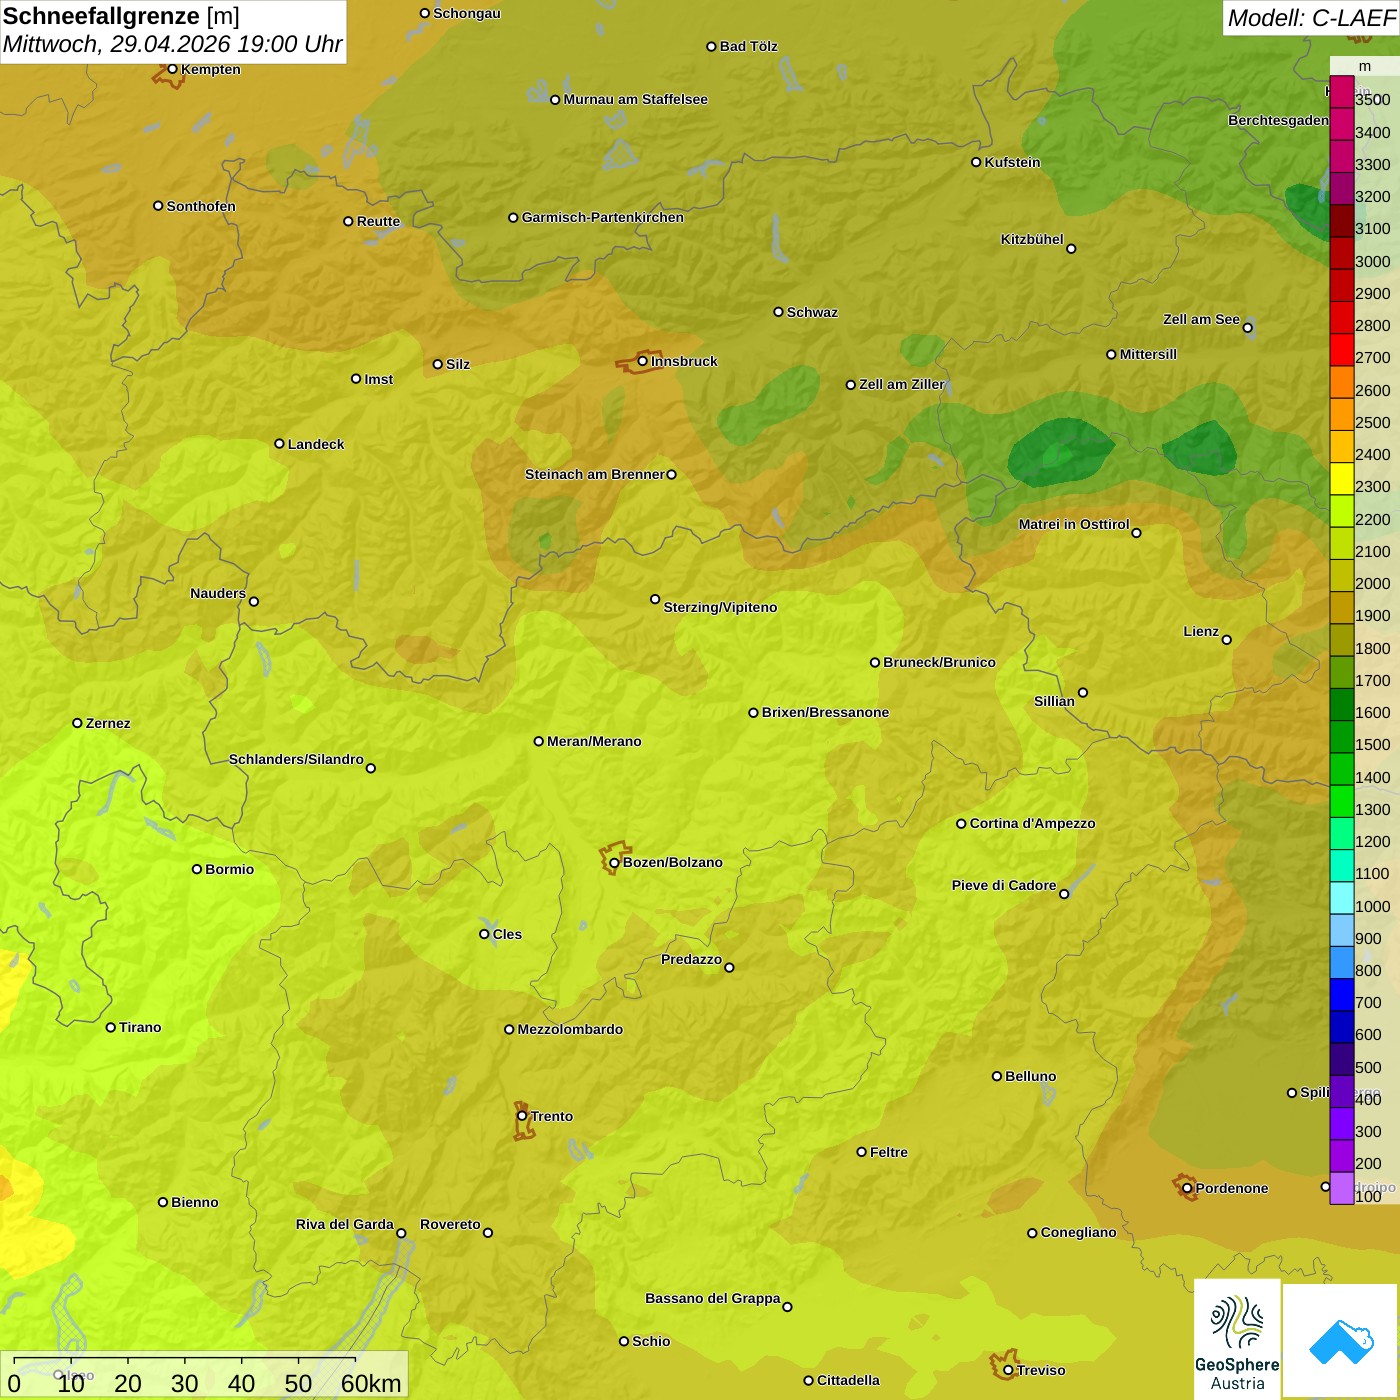Click the Murnau am Staffelsee label
The width and height of the screenshot is (1400, 1400).
pyautogui.click(x=635, y=99)
